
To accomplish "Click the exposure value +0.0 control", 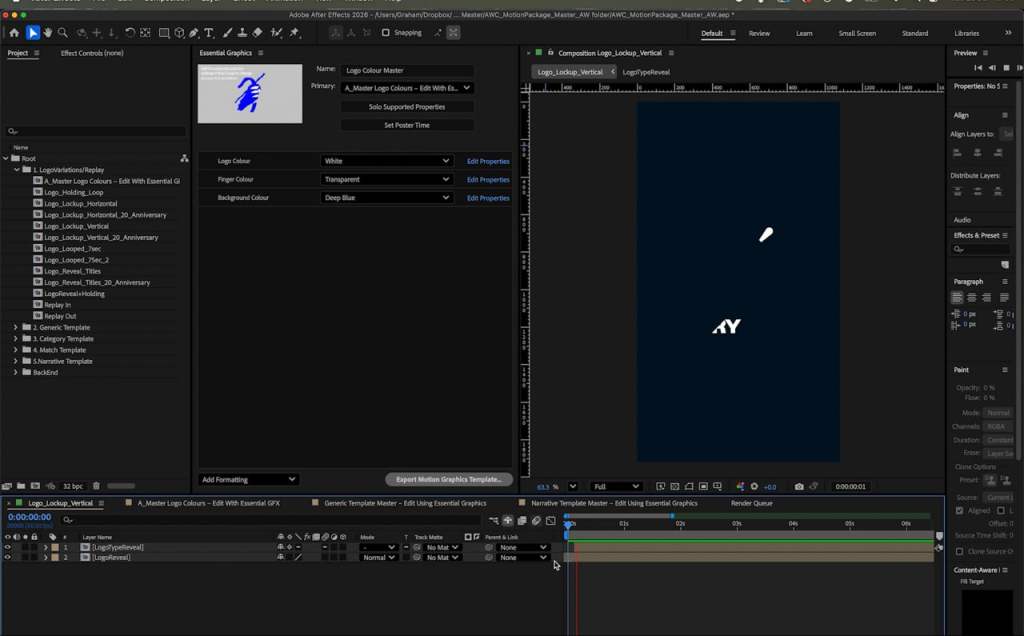I will (x=769, y=487).
